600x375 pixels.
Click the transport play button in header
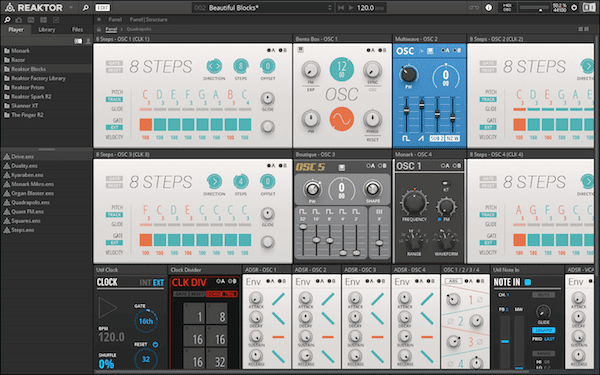point(351,8)
